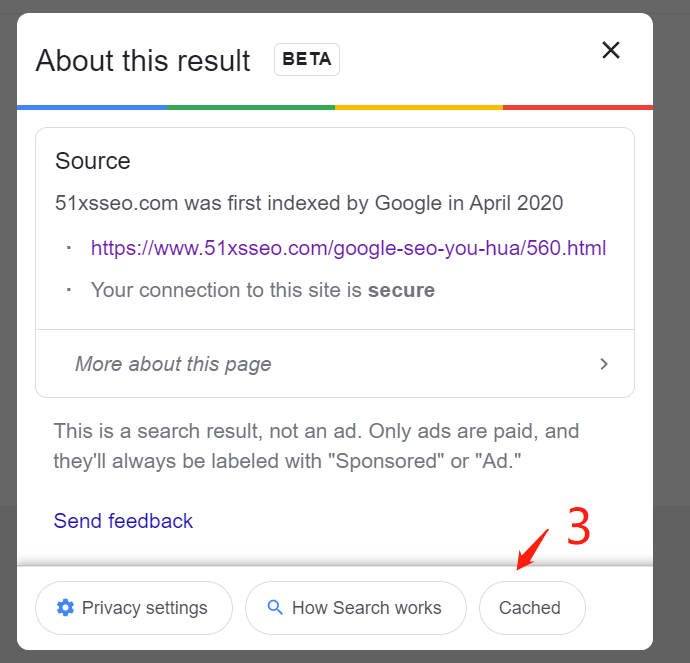Click the magnifier icon in How Search works
Image resolution: width=690 pixels, height=663 pixels.
tap(276, 608)
